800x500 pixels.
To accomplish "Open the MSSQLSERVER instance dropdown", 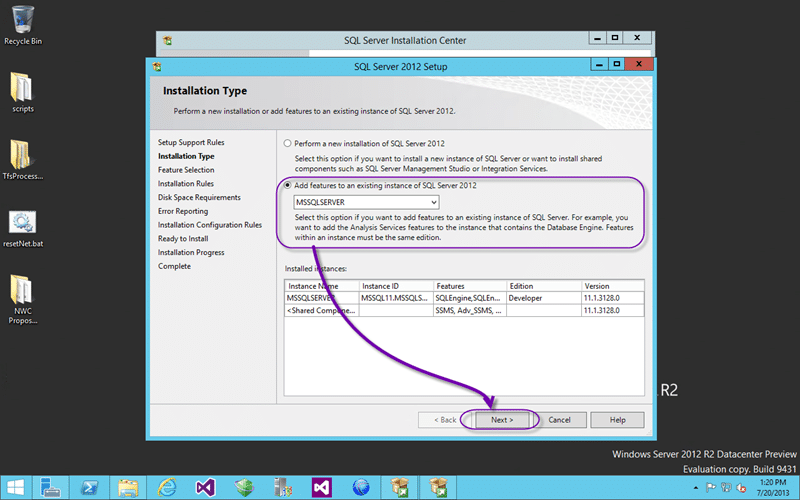I will point(366,202).
